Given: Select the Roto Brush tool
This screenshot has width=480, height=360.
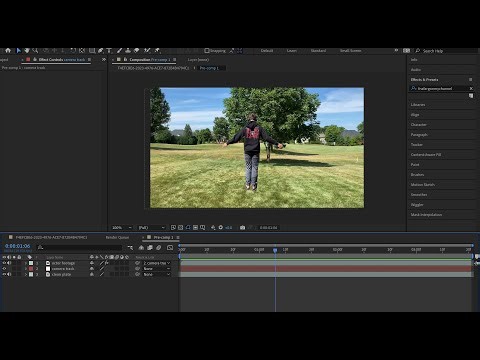Looking at the screenshot, I should point(147,50).
